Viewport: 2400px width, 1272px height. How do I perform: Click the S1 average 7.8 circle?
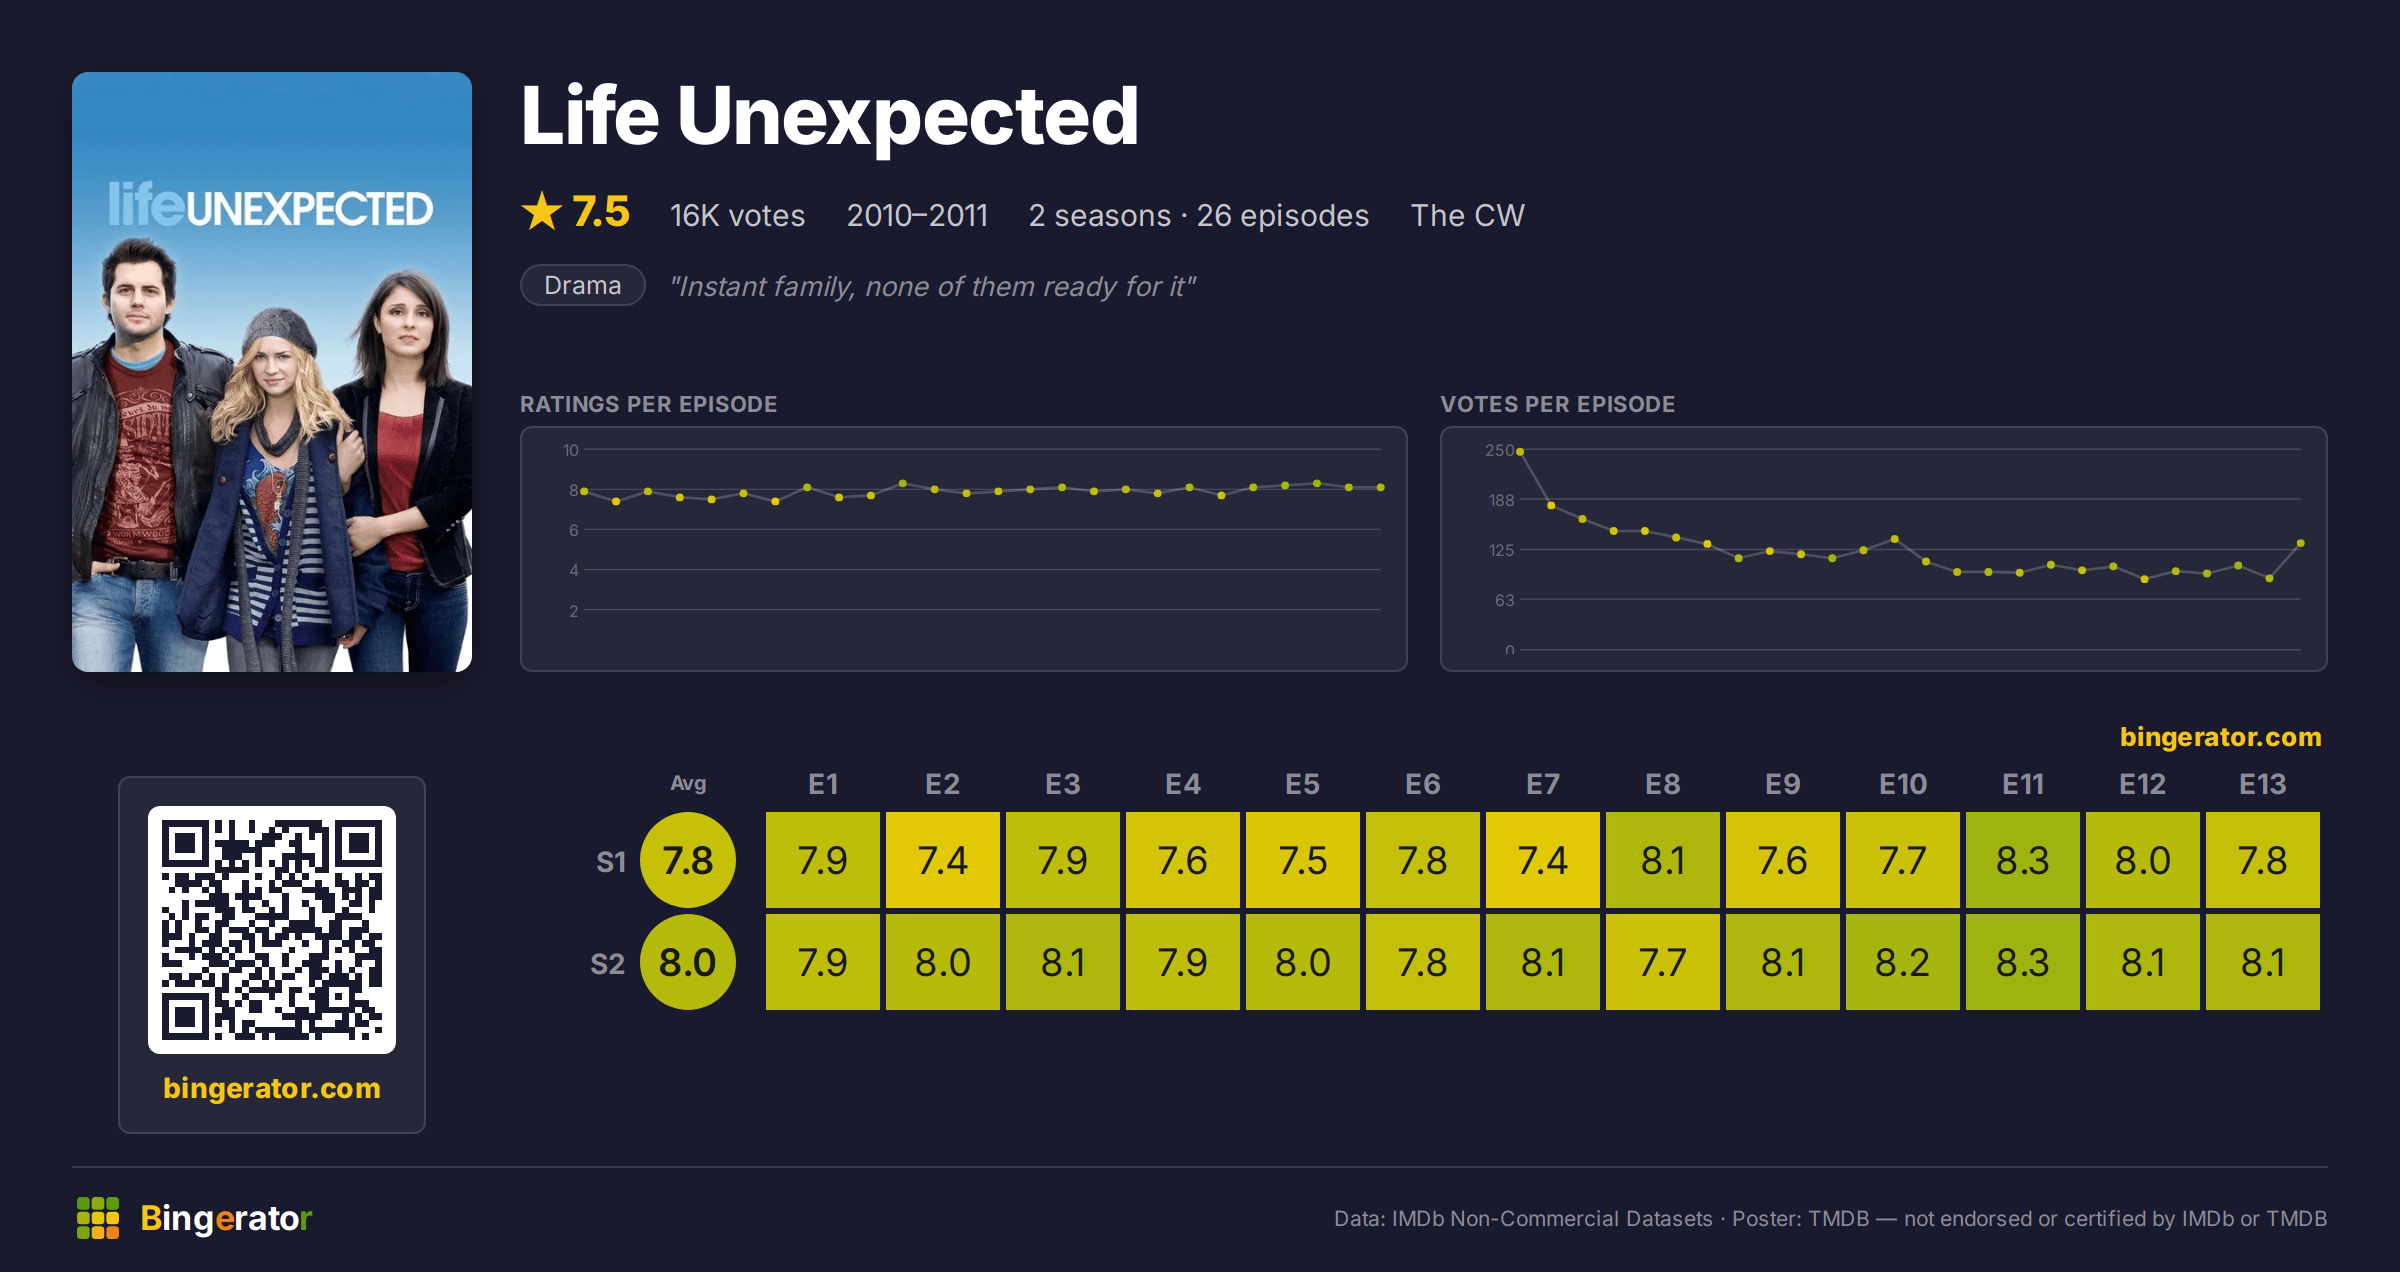point(688,860)
